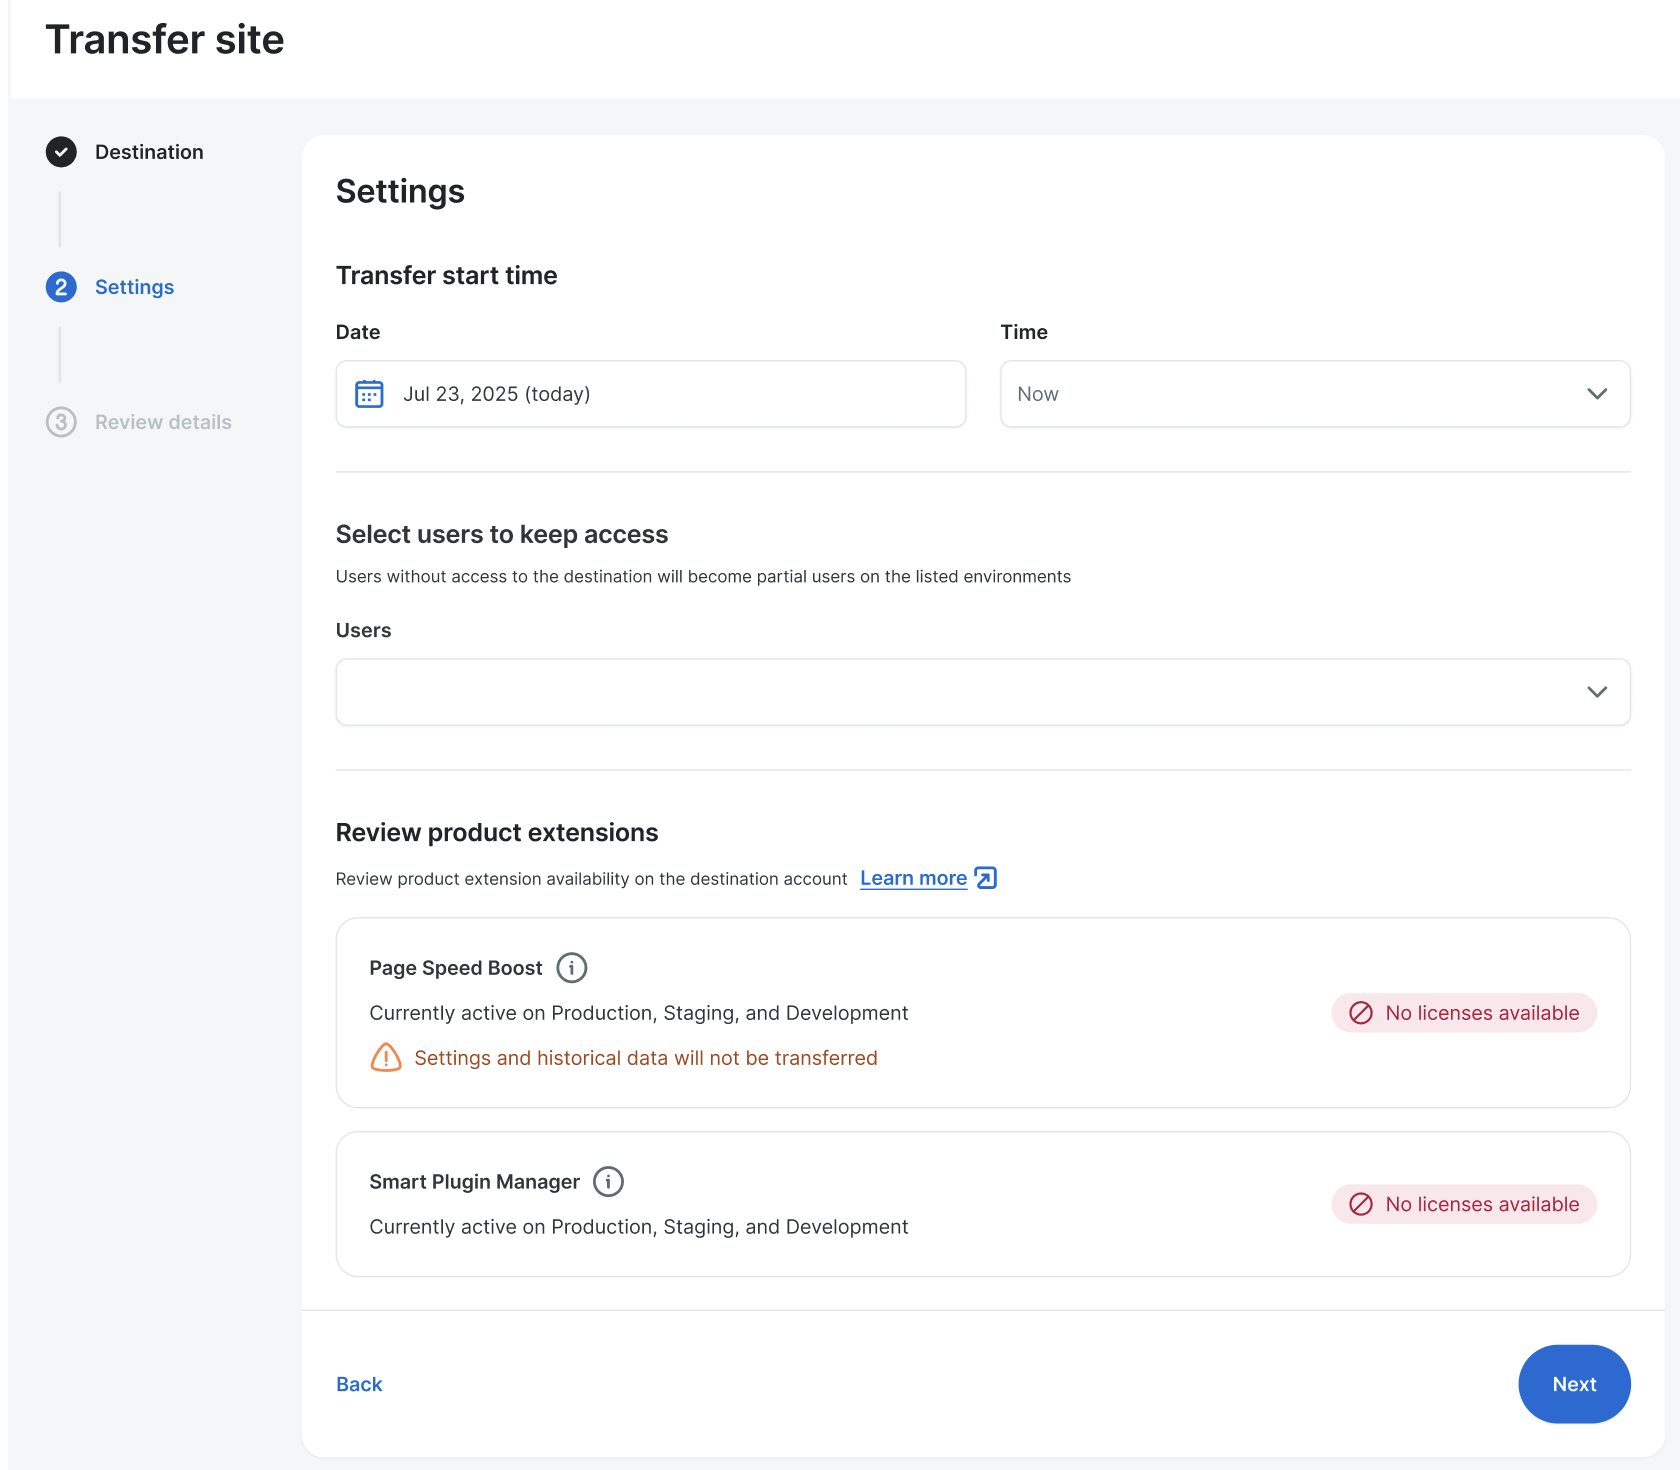Click the Back link

click(x=359, y=1384)
